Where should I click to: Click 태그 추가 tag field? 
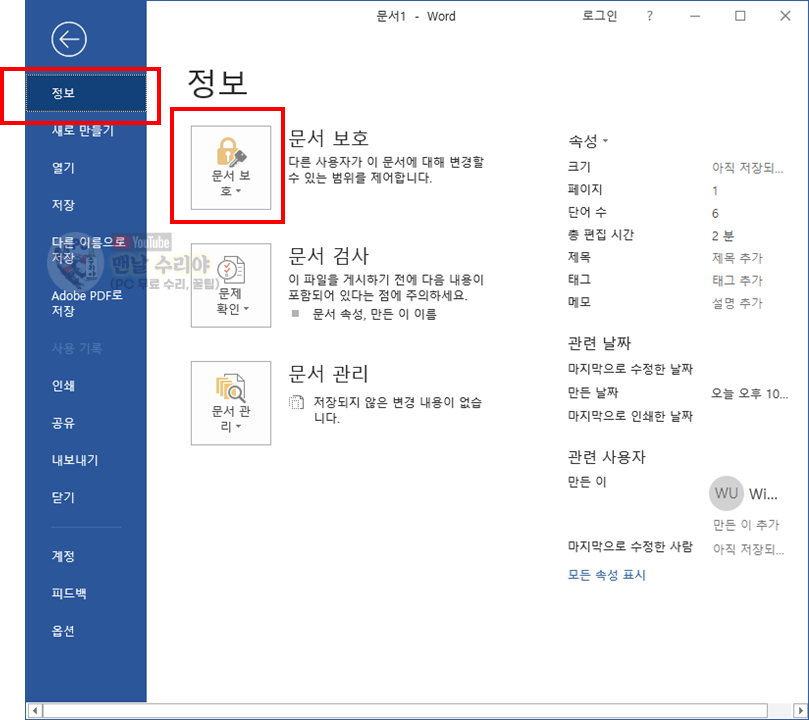click(737, 281)
